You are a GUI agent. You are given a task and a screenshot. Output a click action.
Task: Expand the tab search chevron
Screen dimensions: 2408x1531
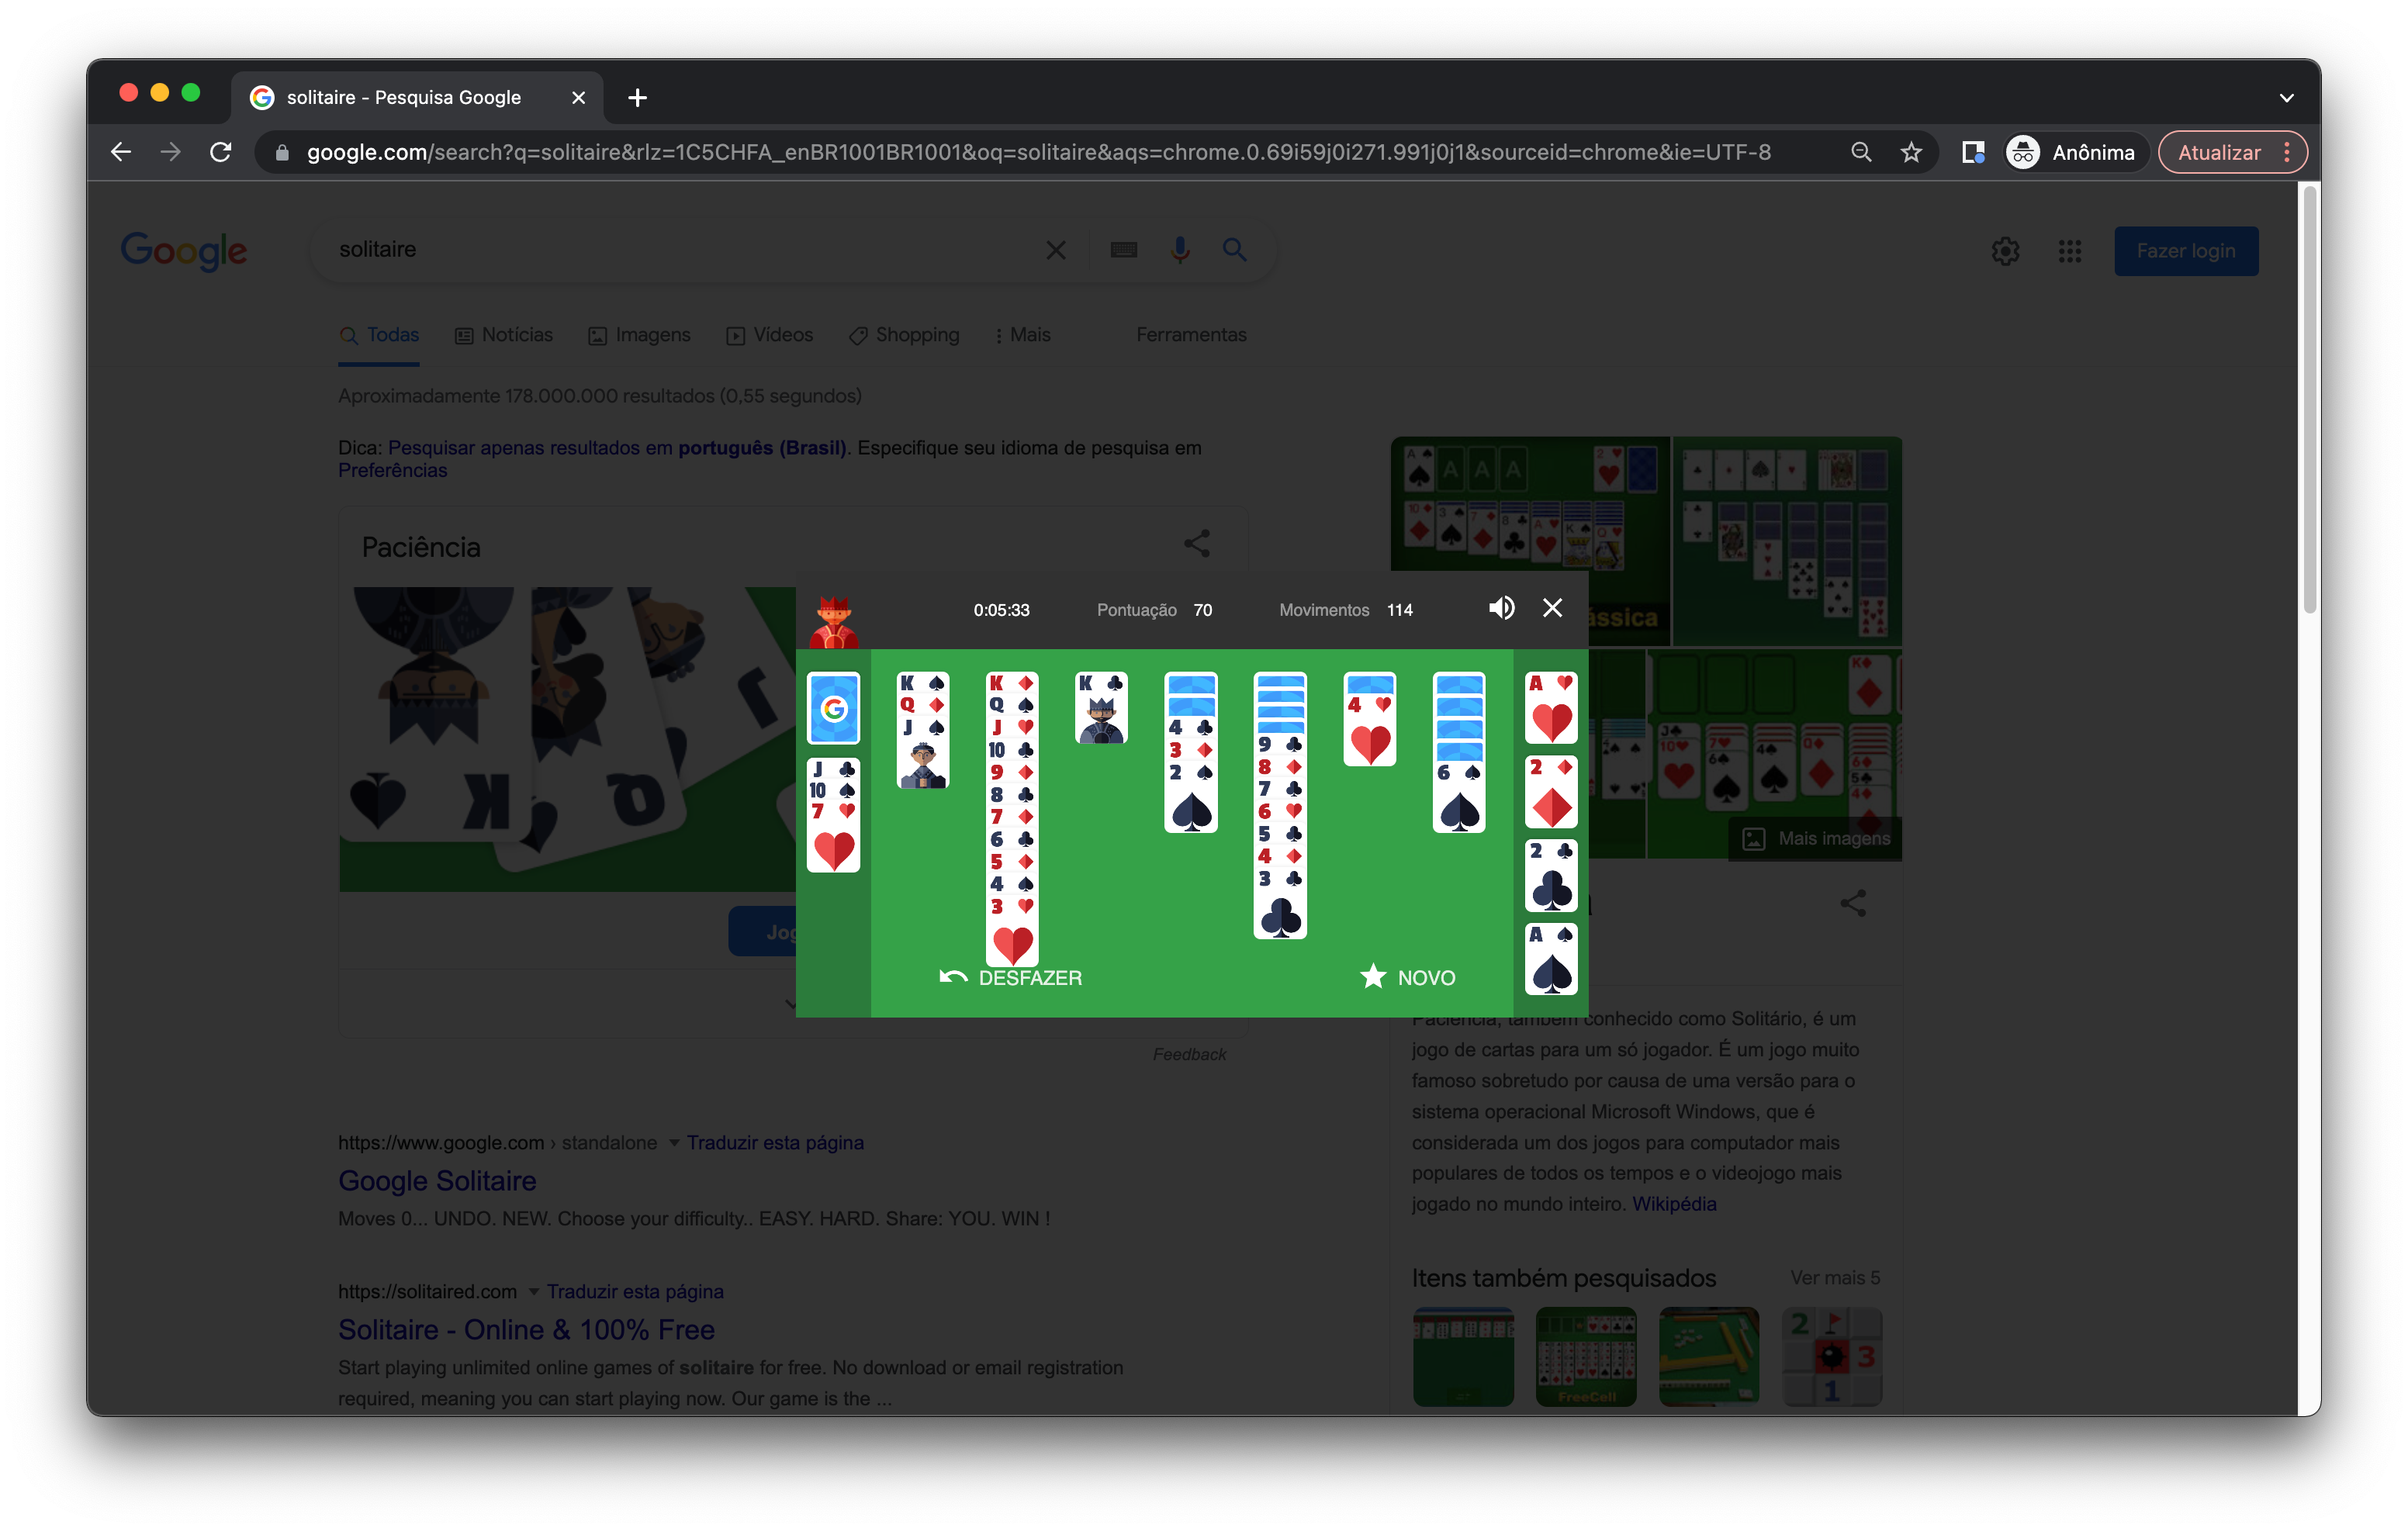2286,97
